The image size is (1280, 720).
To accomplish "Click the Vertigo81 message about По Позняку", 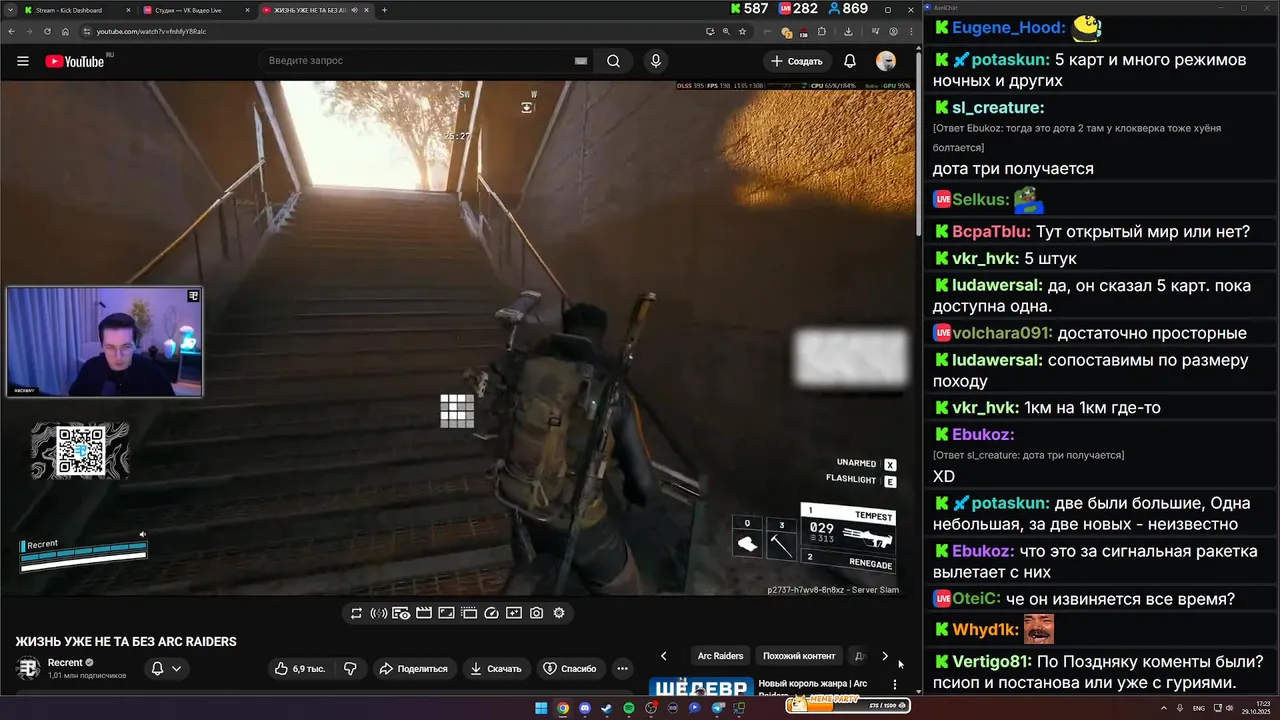I will pos(1099,672).
